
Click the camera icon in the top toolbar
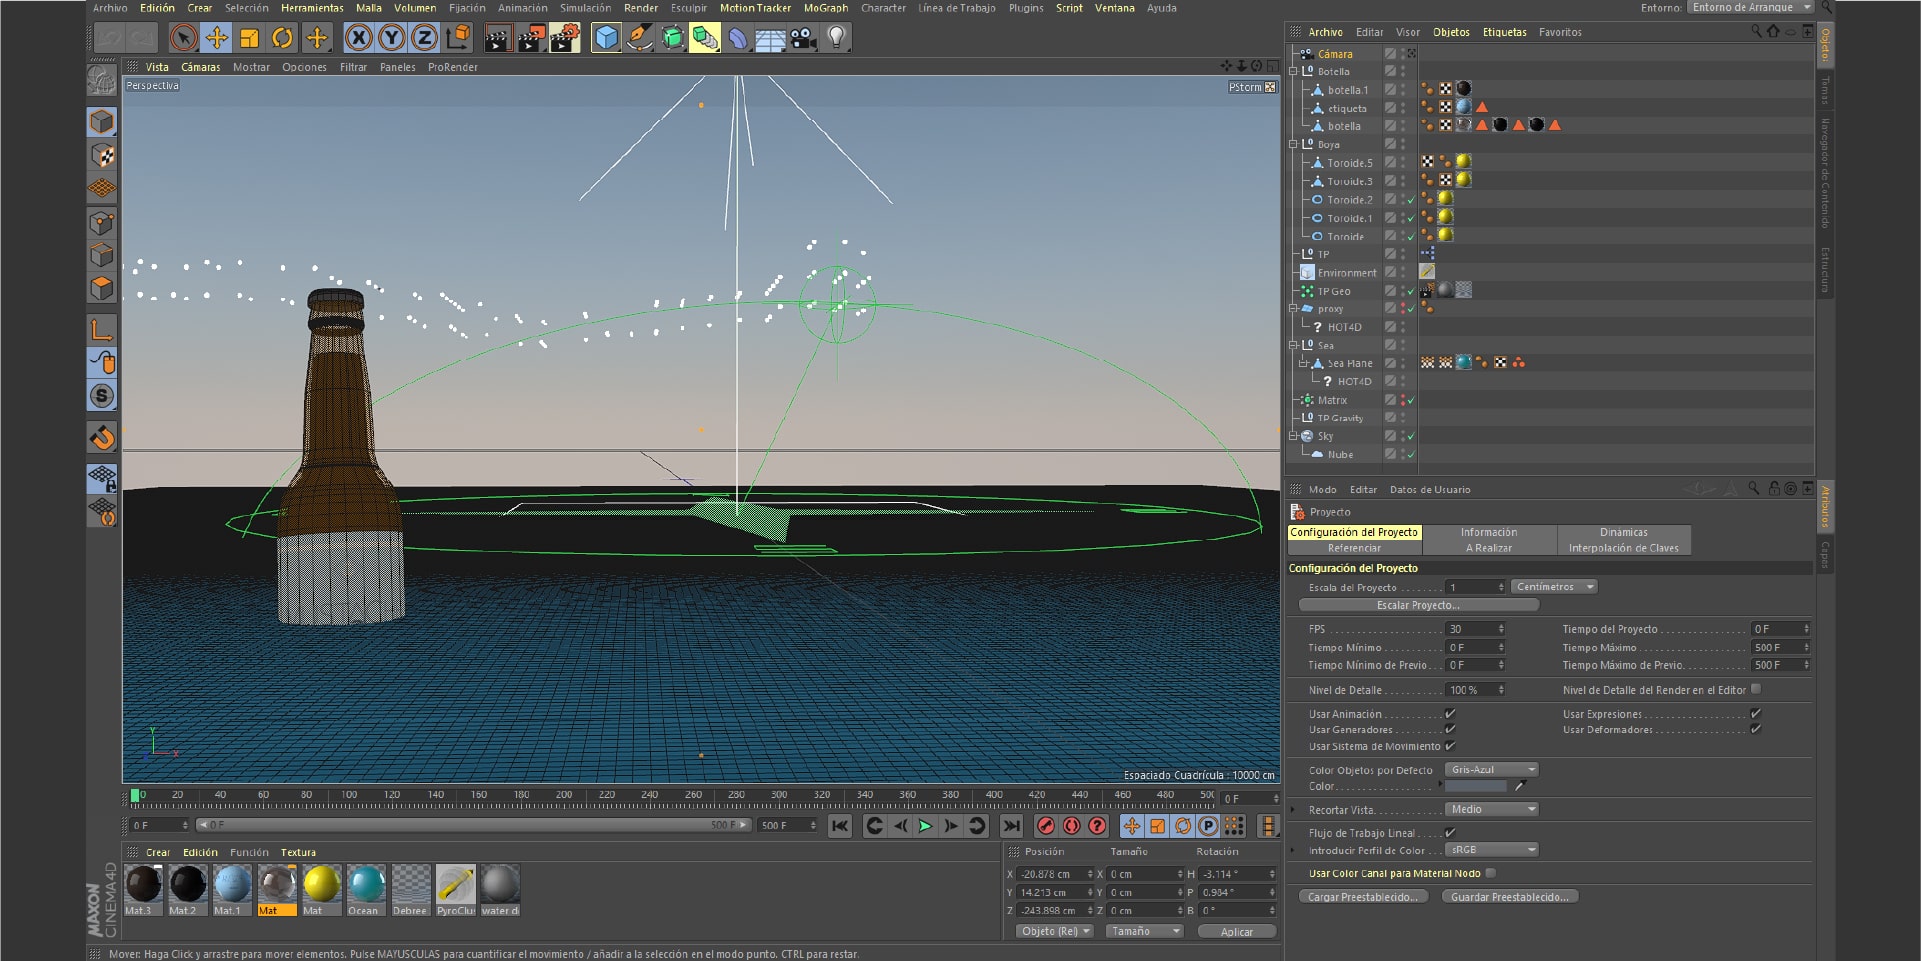(802, 38)
